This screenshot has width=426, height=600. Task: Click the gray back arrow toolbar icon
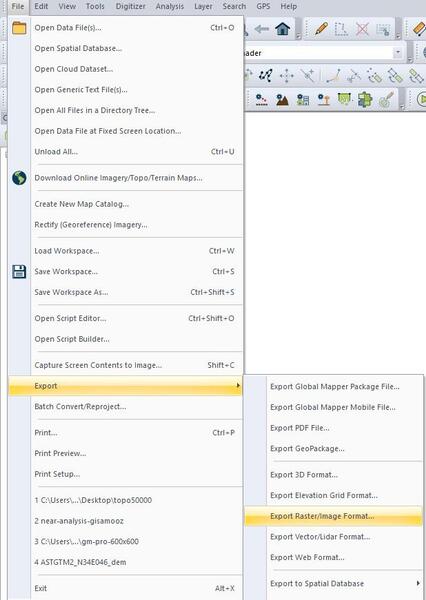[x=262, y=29]
